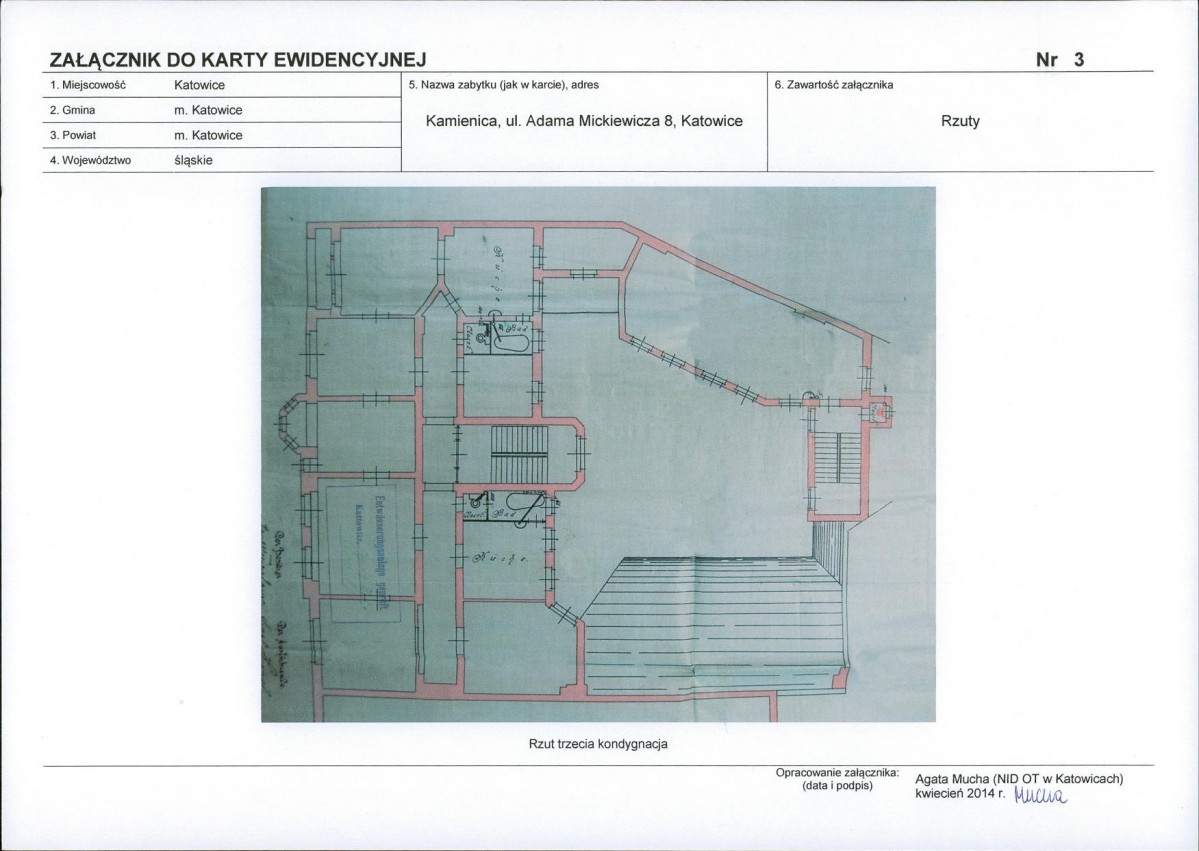This screenshot has width=1199, height=851.
Task: Click the lower bathroom bathtub symbol
Action: (525, 506)
